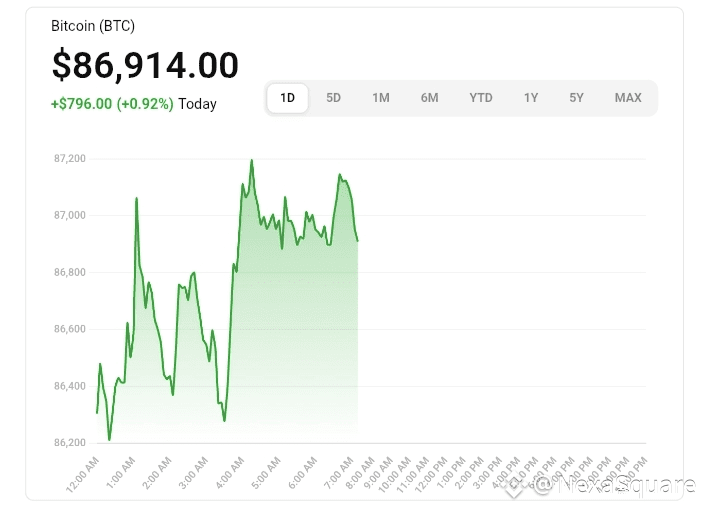Select the MAX range tab
This screenshot has height=510, width=704.
(628, 98)
